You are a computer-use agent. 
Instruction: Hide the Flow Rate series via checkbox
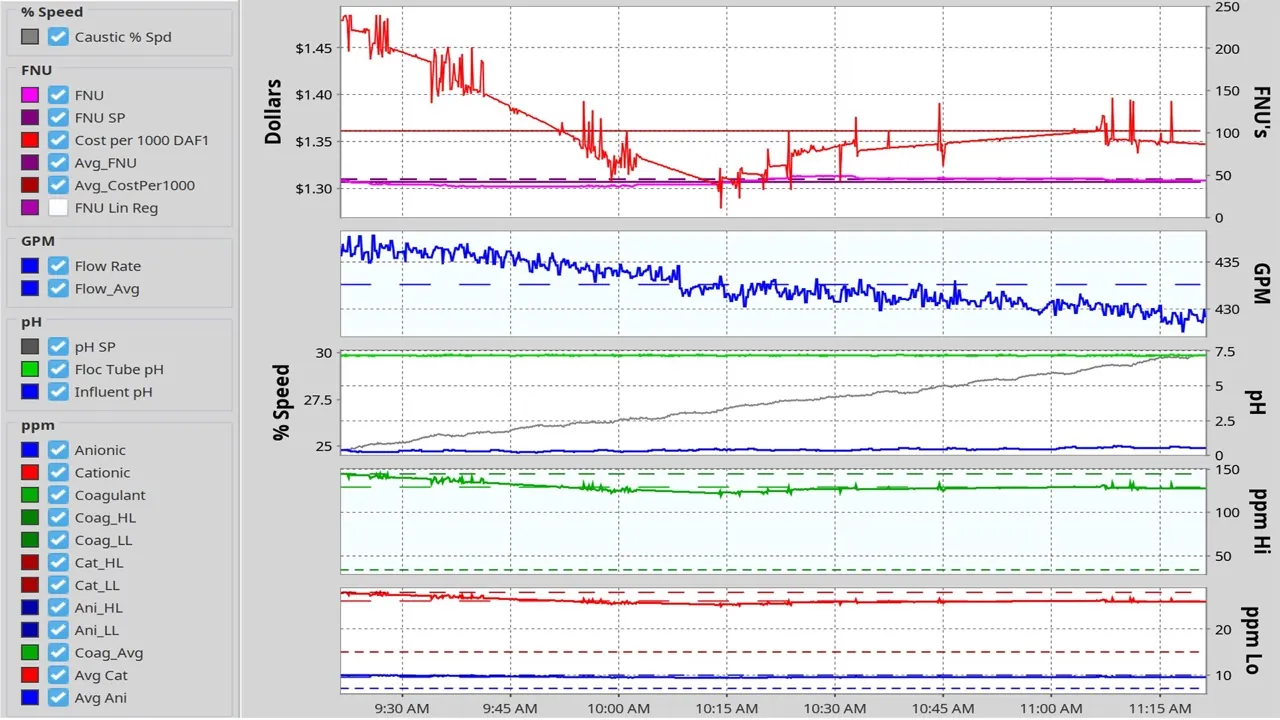coord(59,266)
